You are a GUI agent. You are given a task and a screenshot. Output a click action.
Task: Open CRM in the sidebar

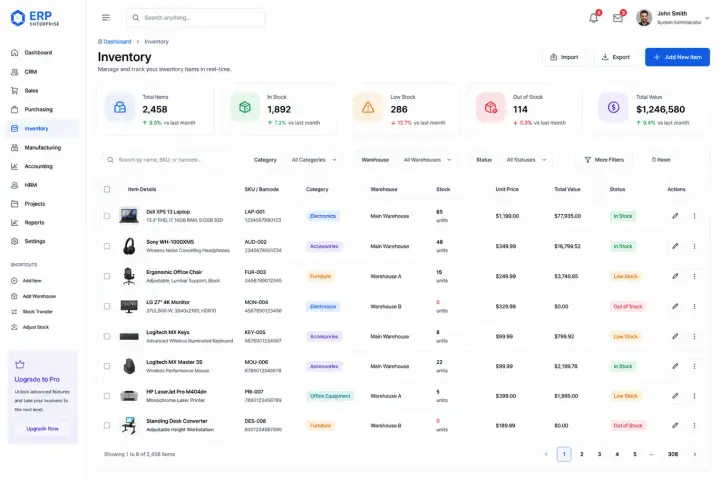pos(42,72)
